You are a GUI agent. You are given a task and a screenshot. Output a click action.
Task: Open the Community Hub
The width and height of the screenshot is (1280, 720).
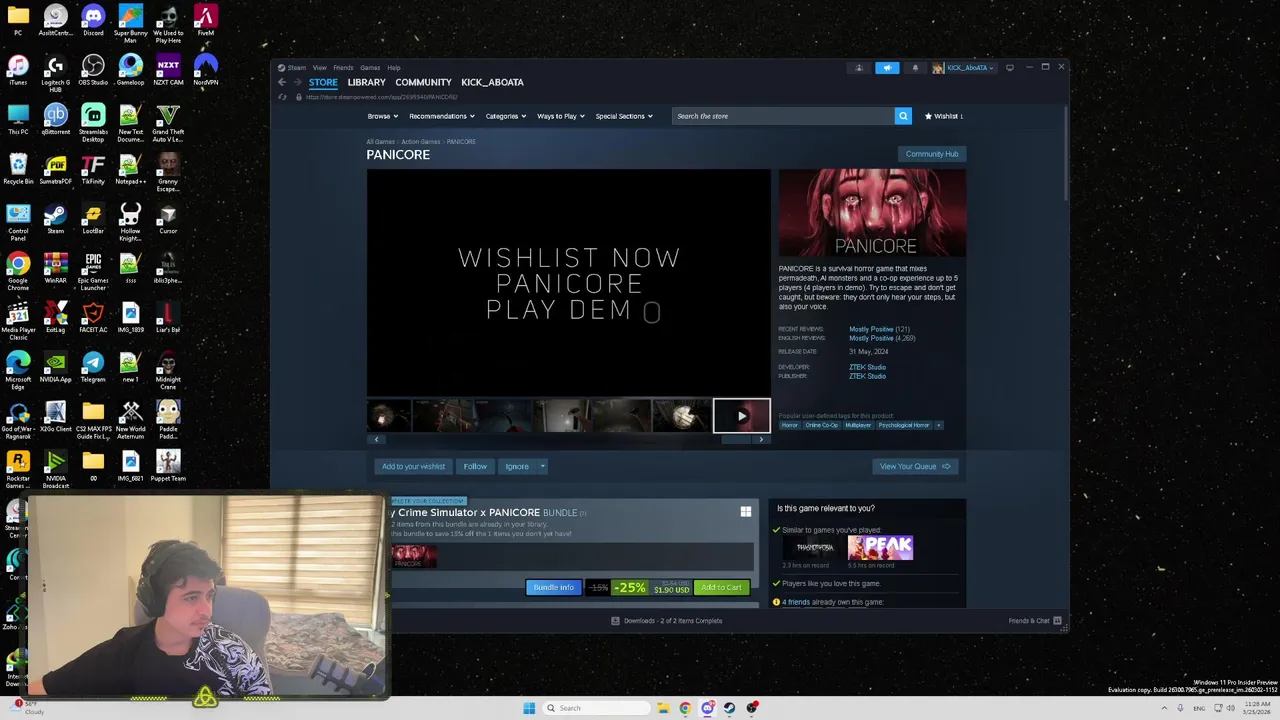pos(932,154)
